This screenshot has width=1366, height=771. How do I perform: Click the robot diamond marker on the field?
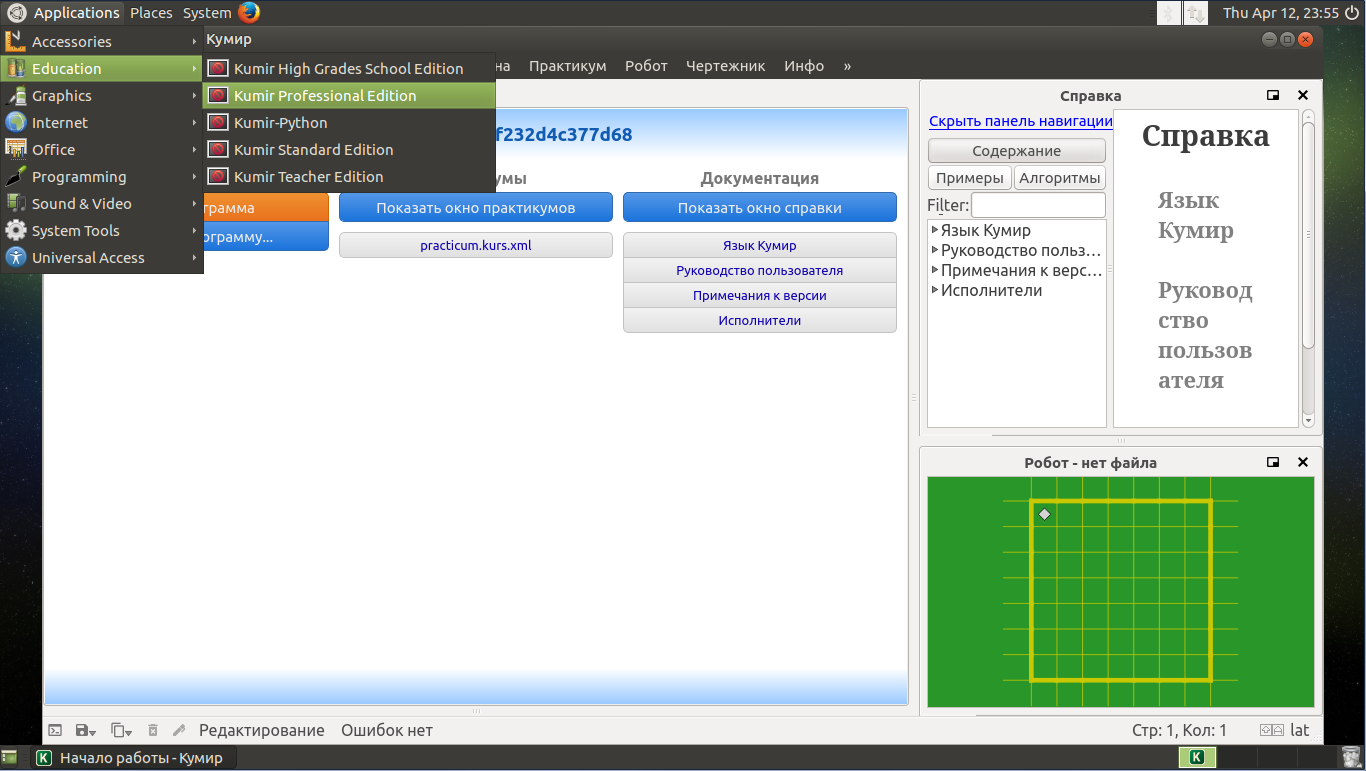(1044, 514)
